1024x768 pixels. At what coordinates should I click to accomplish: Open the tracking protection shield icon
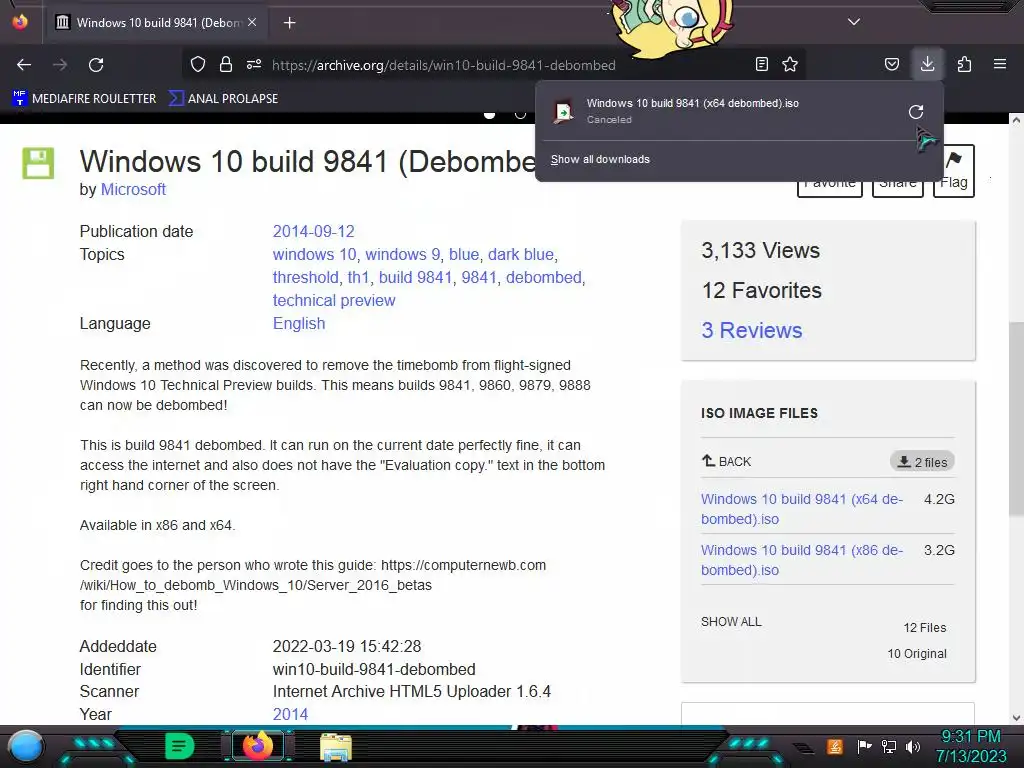click(198, 64)
